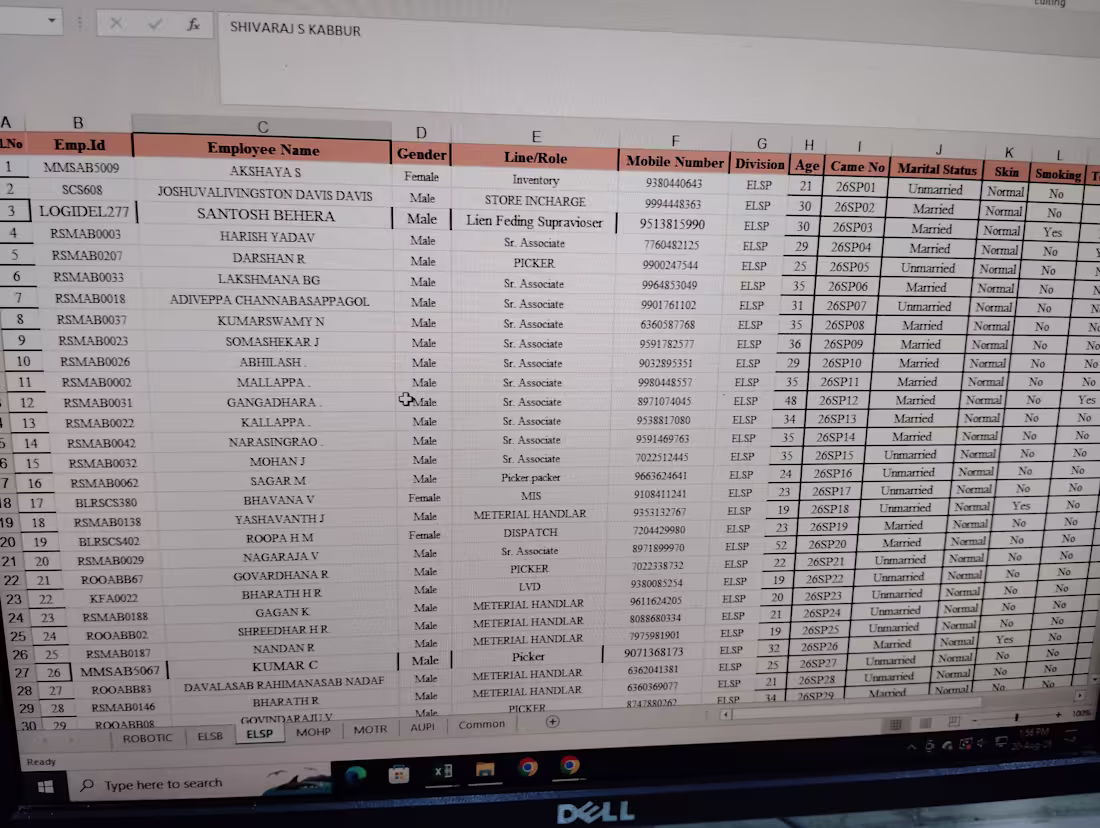Switch to Normal view in status bar
The image size is (1100, 828).
pyautogui.click(x=896, y=724)
